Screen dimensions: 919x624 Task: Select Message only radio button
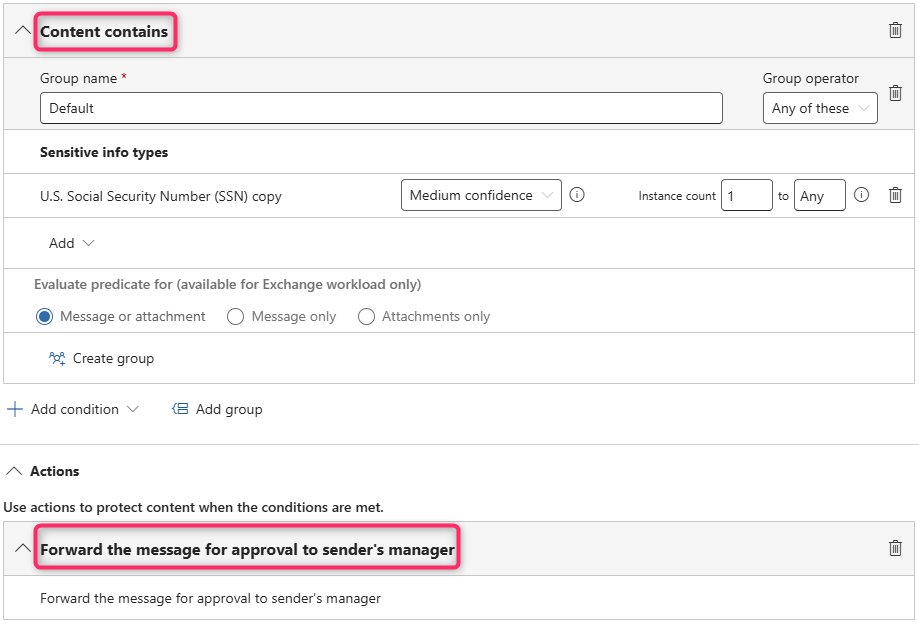(236, 317)
